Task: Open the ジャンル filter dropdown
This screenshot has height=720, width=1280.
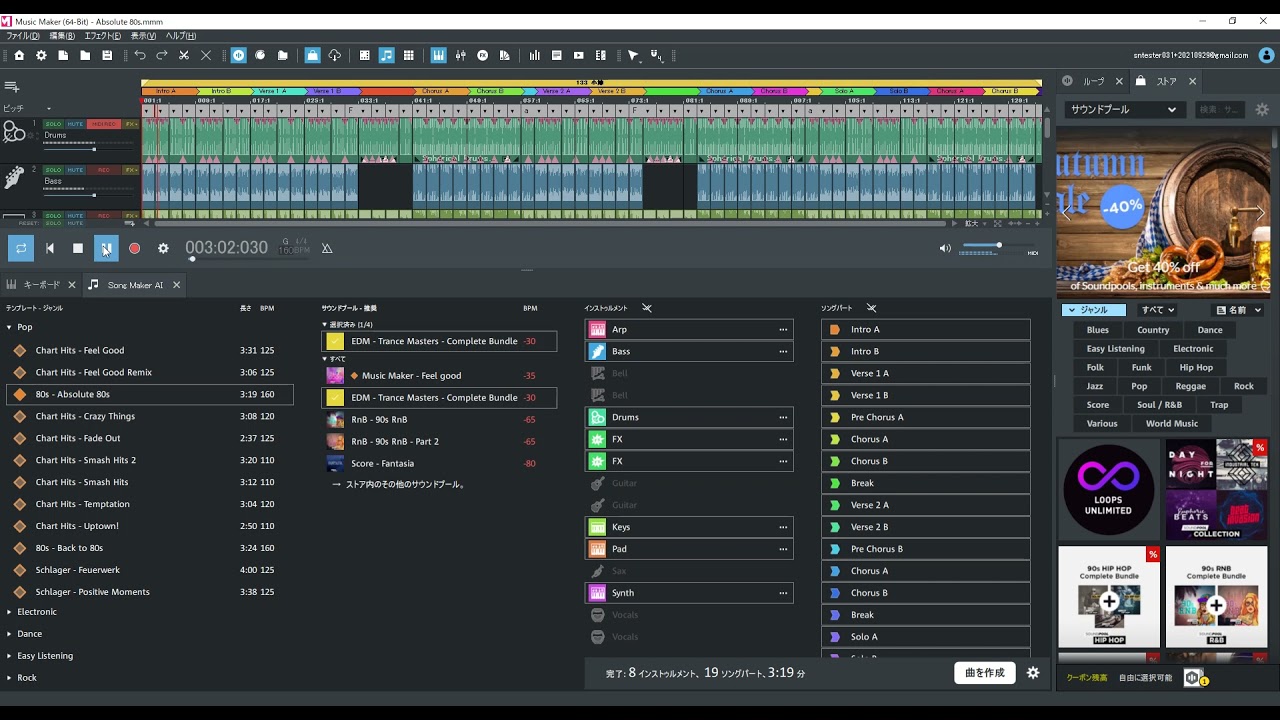Action: (x=1093, y=310)
